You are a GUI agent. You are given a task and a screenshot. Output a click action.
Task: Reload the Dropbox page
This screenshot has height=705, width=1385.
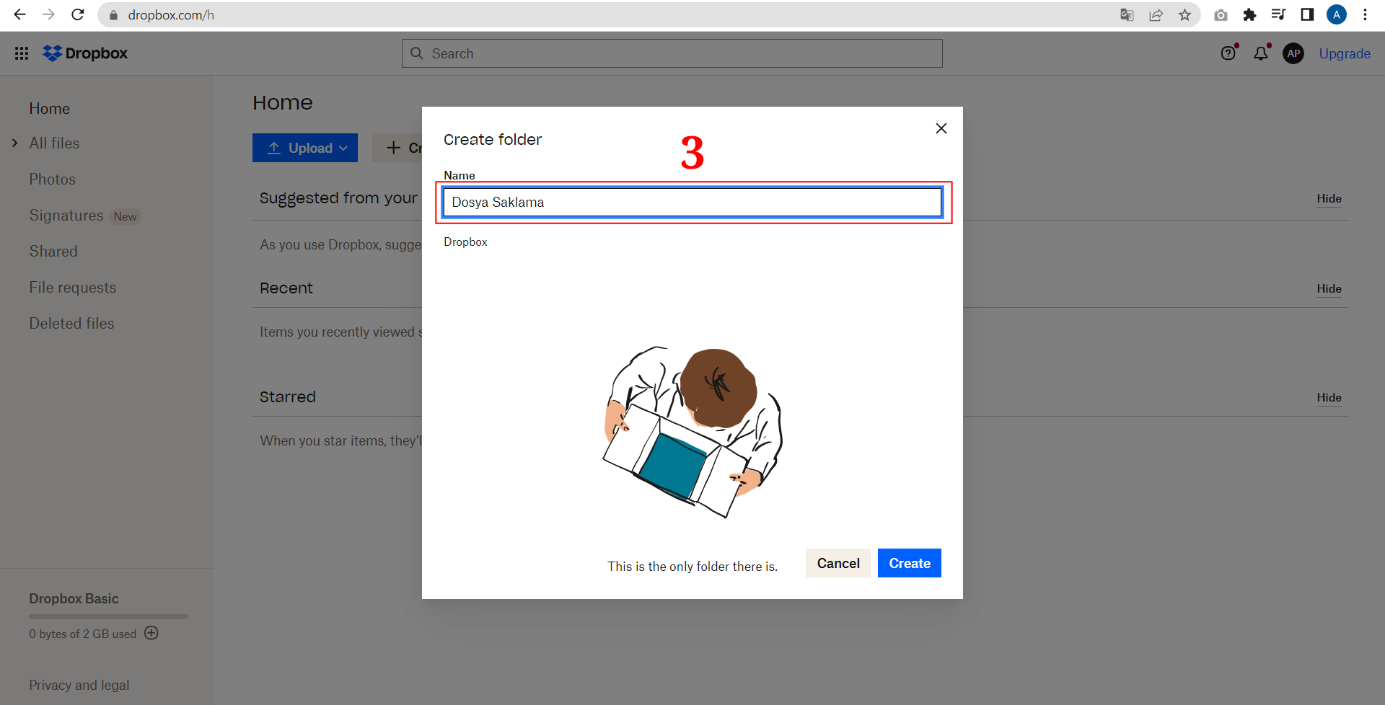(x=78, y=15)
